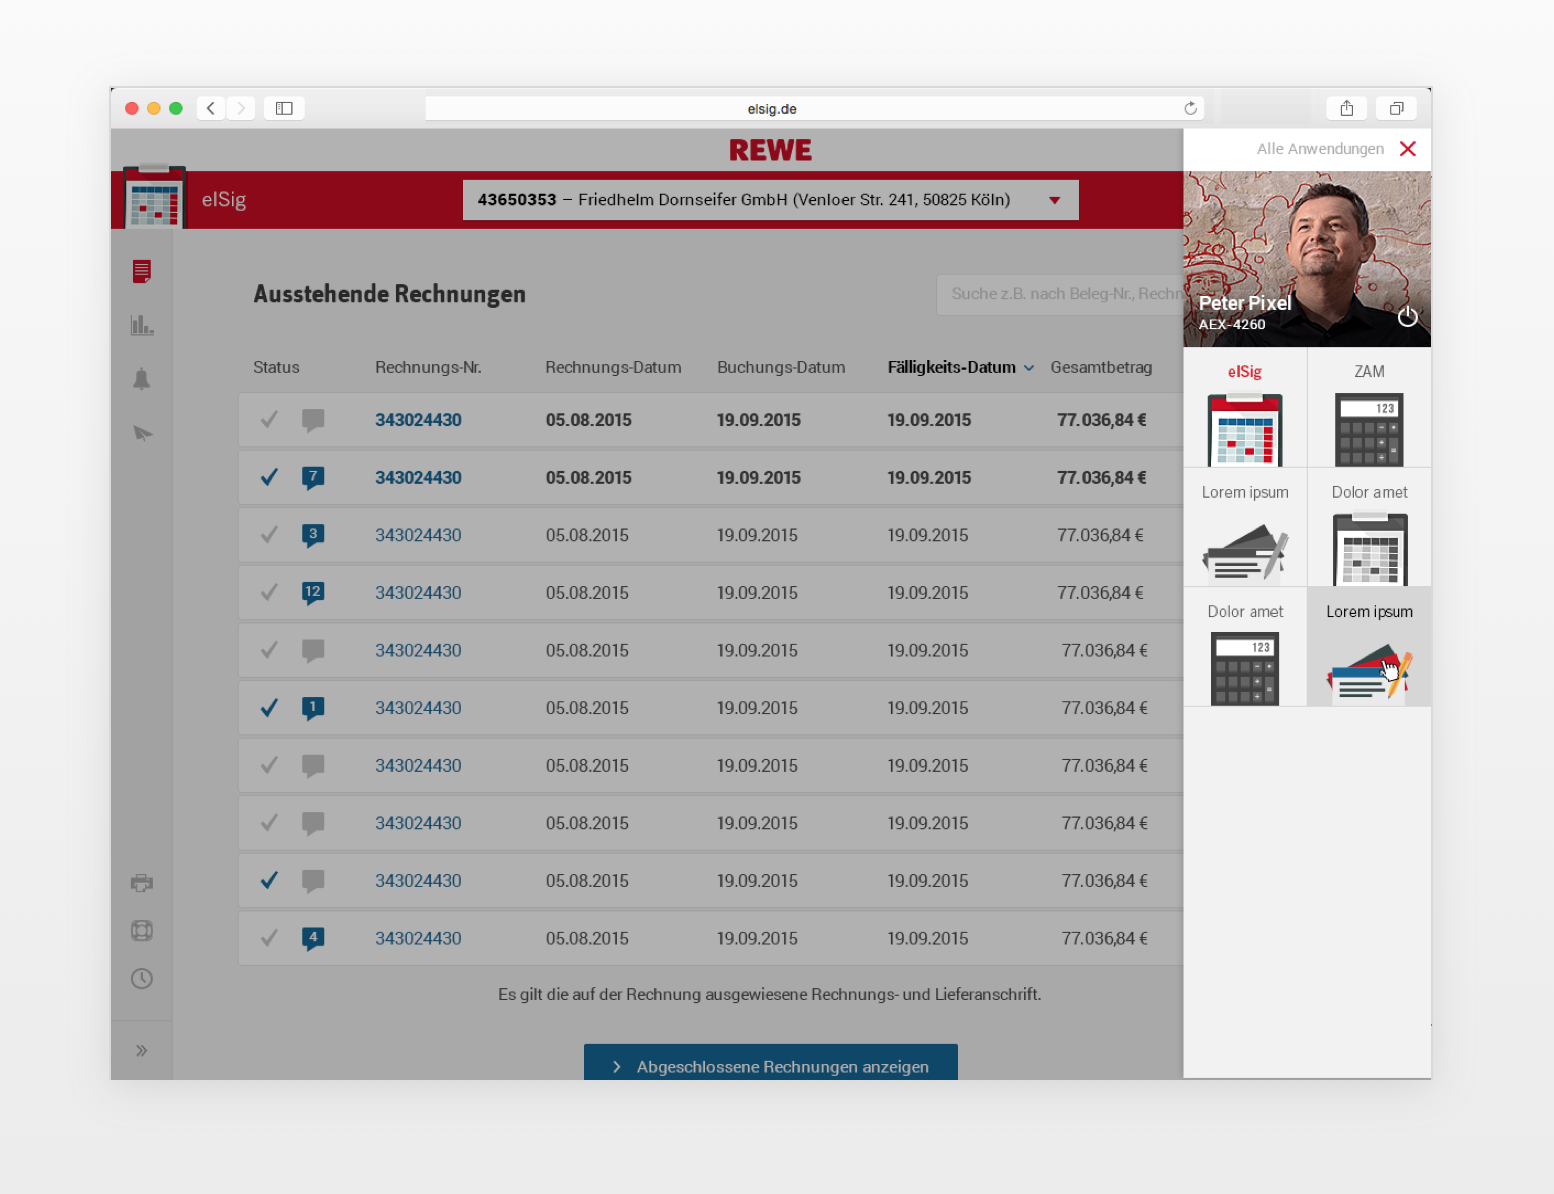
Task: Sort by Buchungs-Datum column header
Action: 781,367
